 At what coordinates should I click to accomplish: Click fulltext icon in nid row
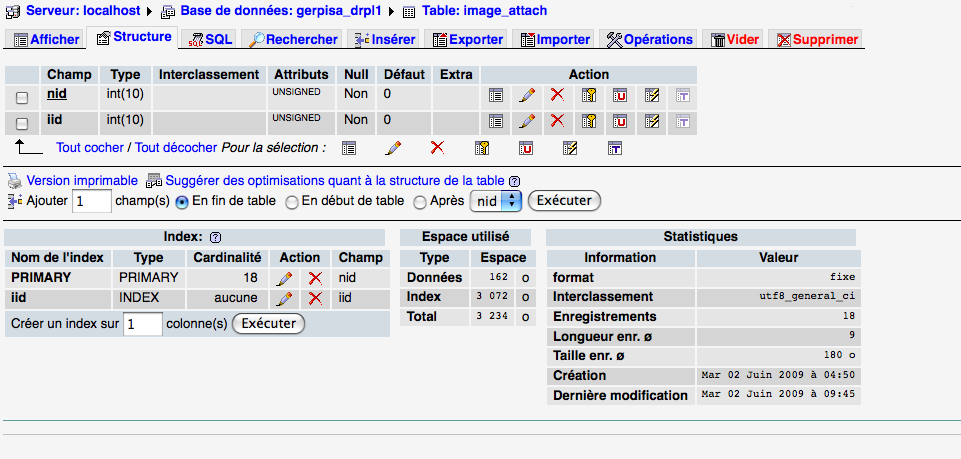683,95
